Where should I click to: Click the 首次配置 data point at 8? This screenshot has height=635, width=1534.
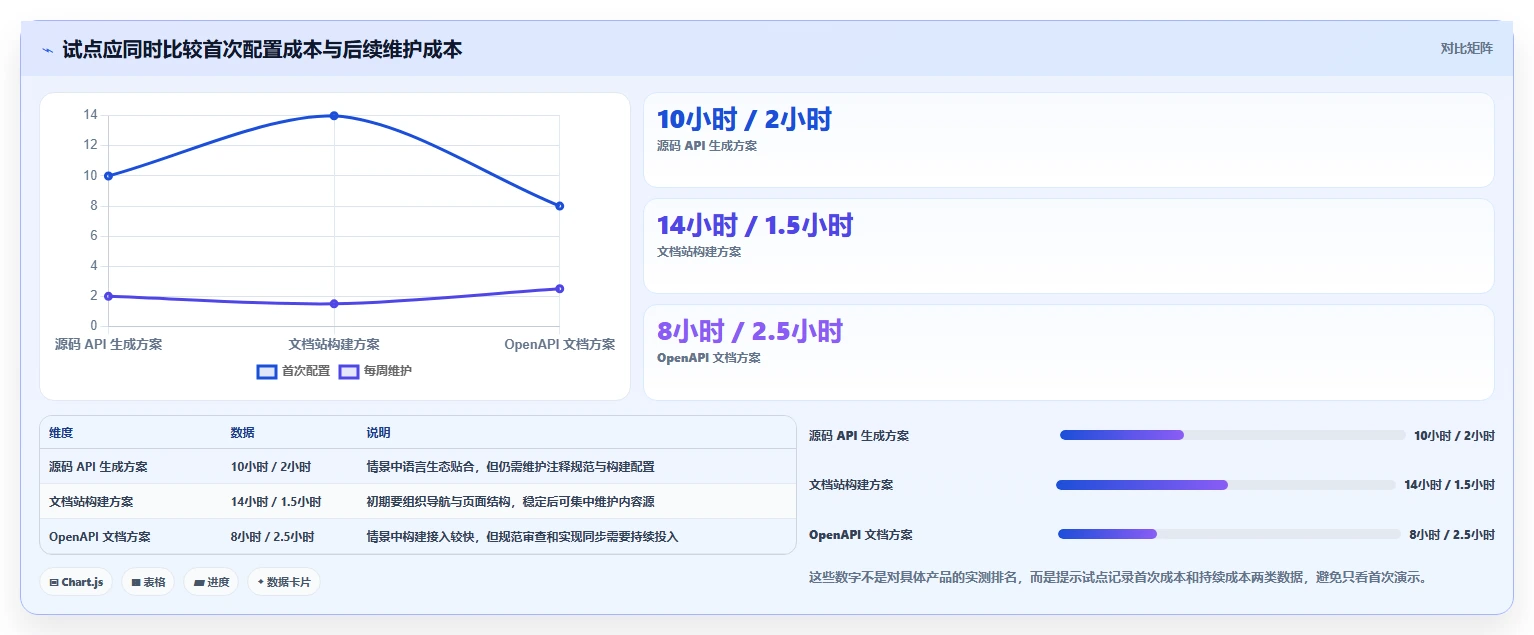[x=559, y=206]
